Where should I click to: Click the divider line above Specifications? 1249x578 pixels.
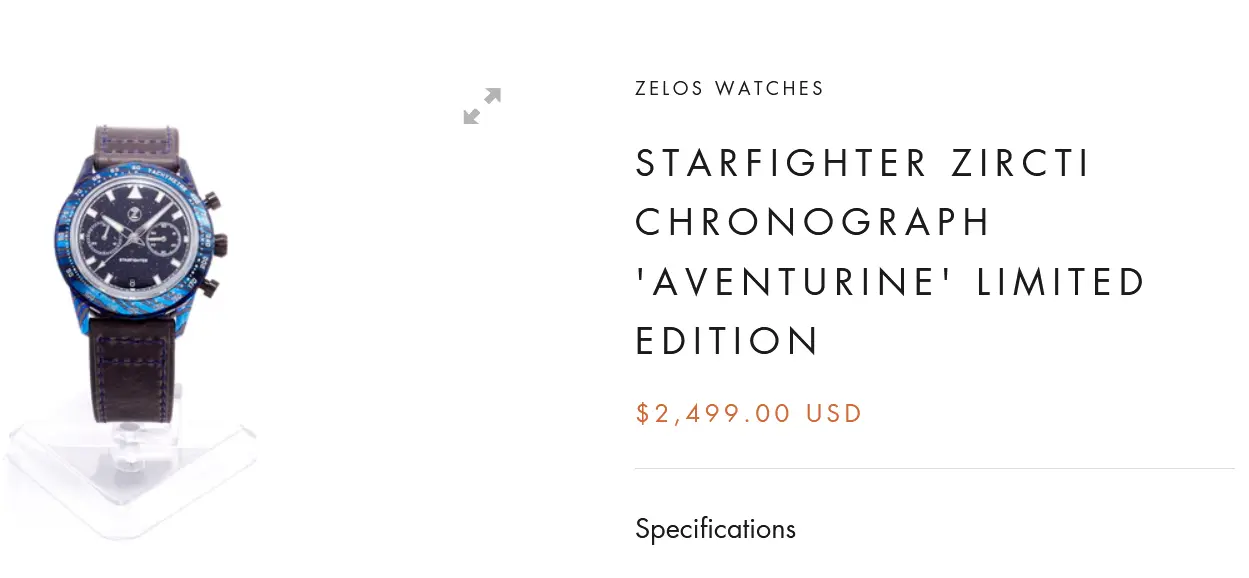click(934, 468)
